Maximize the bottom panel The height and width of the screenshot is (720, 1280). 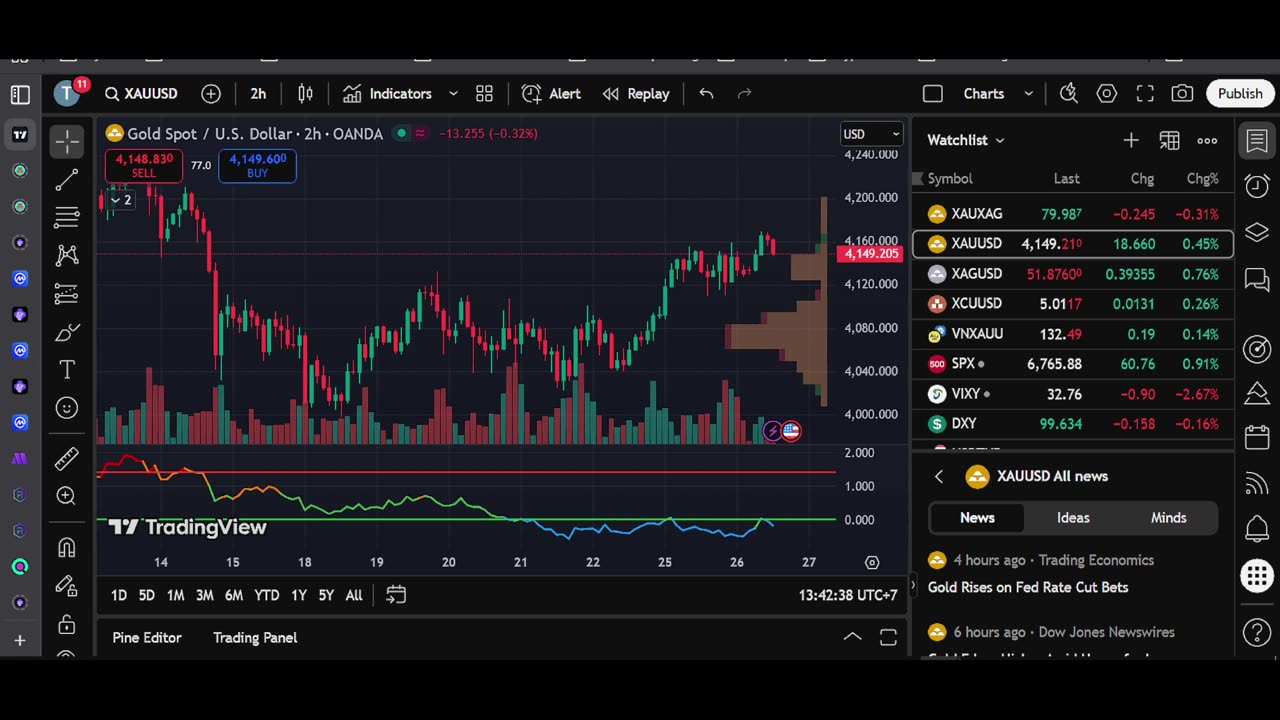[x=888, y=638]
